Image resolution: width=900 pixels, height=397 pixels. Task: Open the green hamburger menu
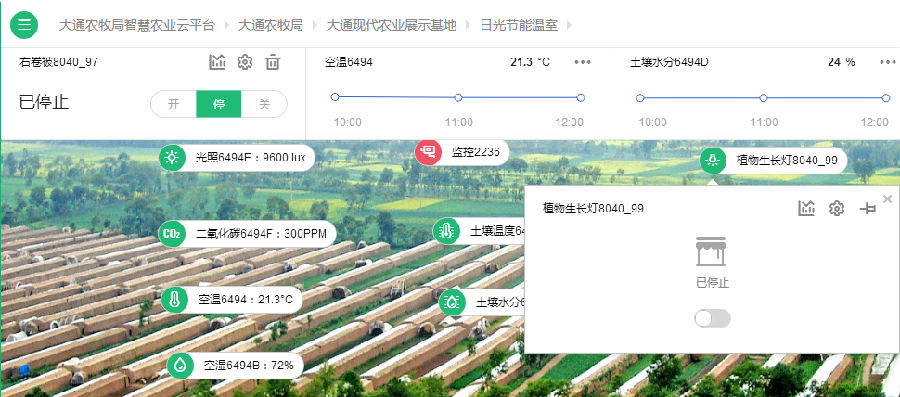coord(24,25)
